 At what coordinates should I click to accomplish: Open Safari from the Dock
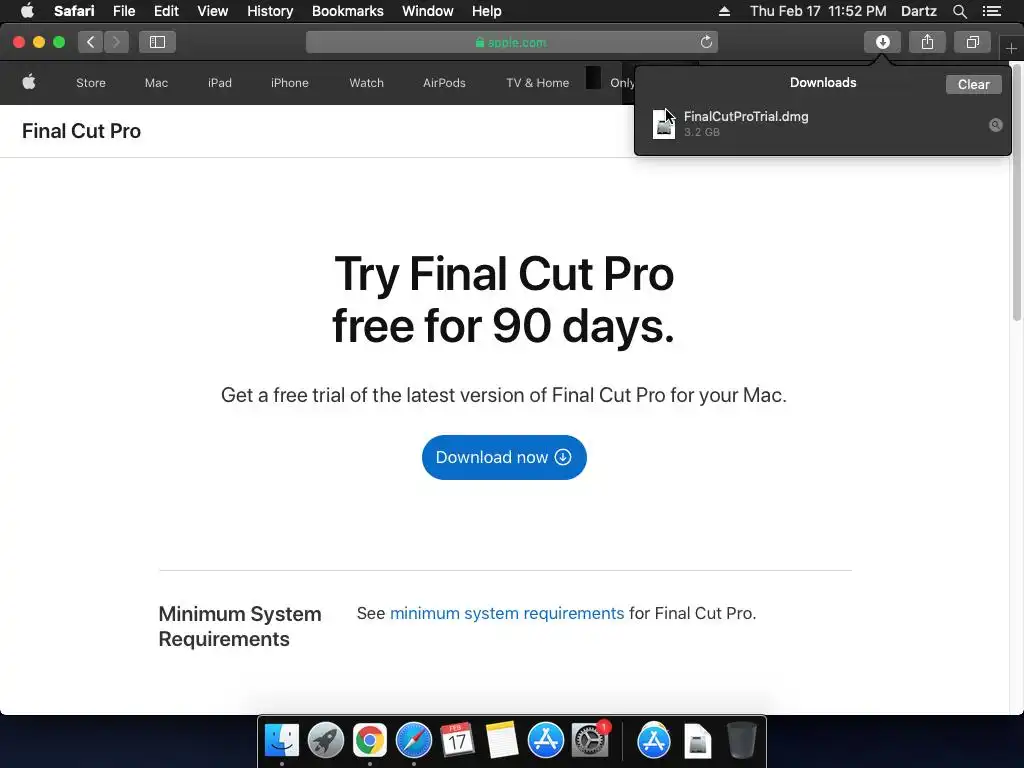413,741
